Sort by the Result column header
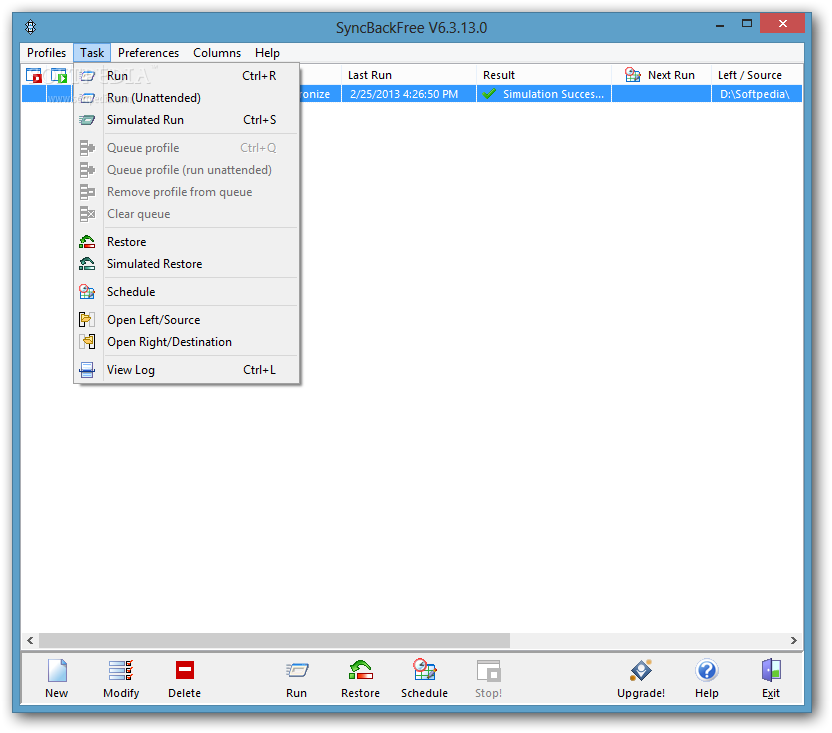Screen dimensions: 832x733 [544, 75]
